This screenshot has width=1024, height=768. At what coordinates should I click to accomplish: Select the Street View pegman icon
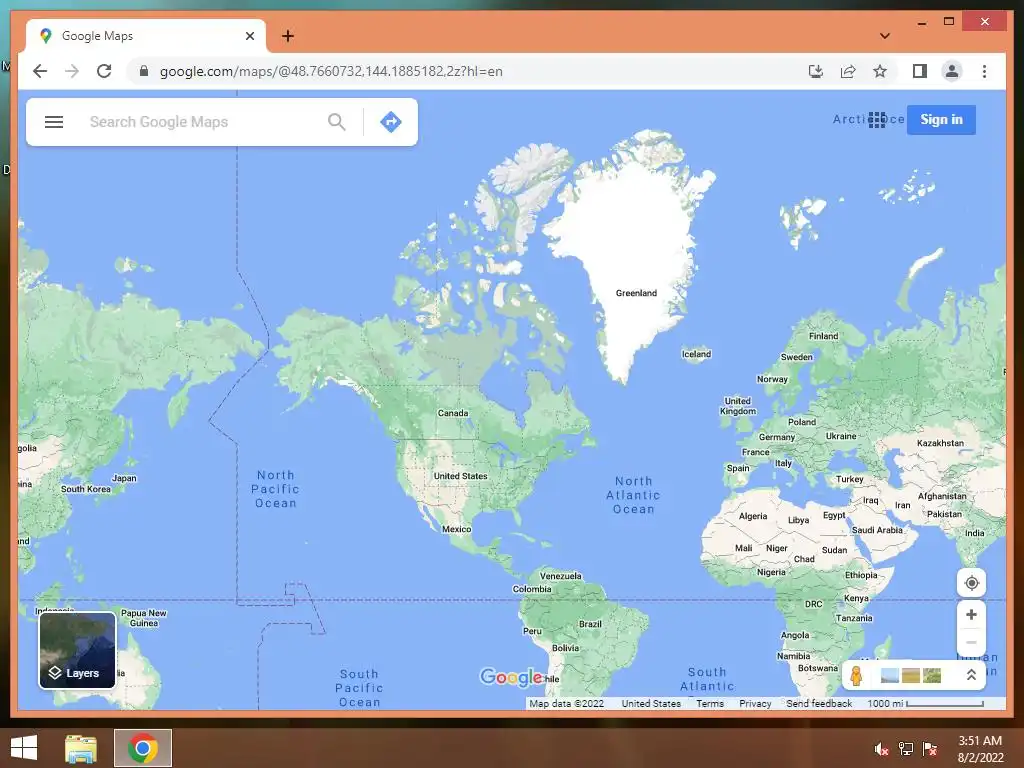856,676
